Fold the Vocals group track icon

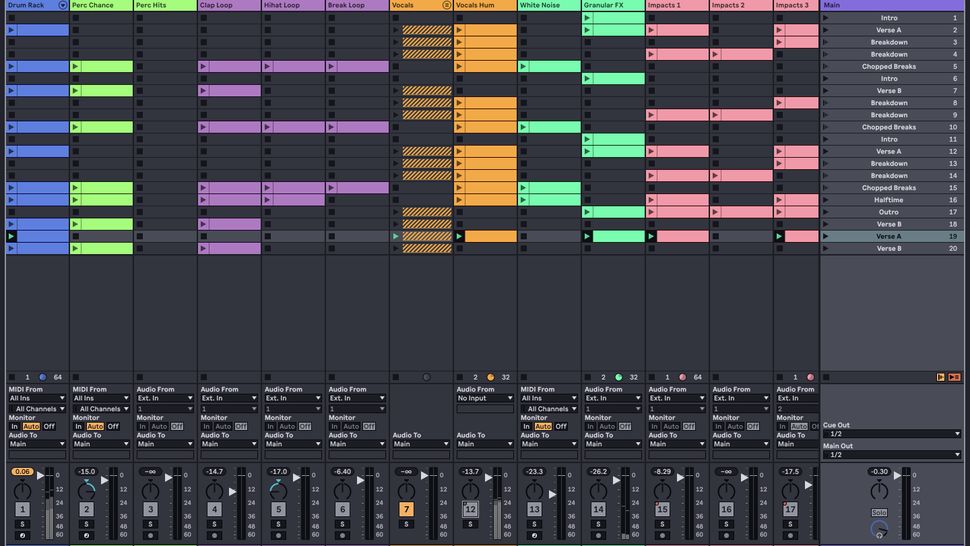click(x=447, y=5)
